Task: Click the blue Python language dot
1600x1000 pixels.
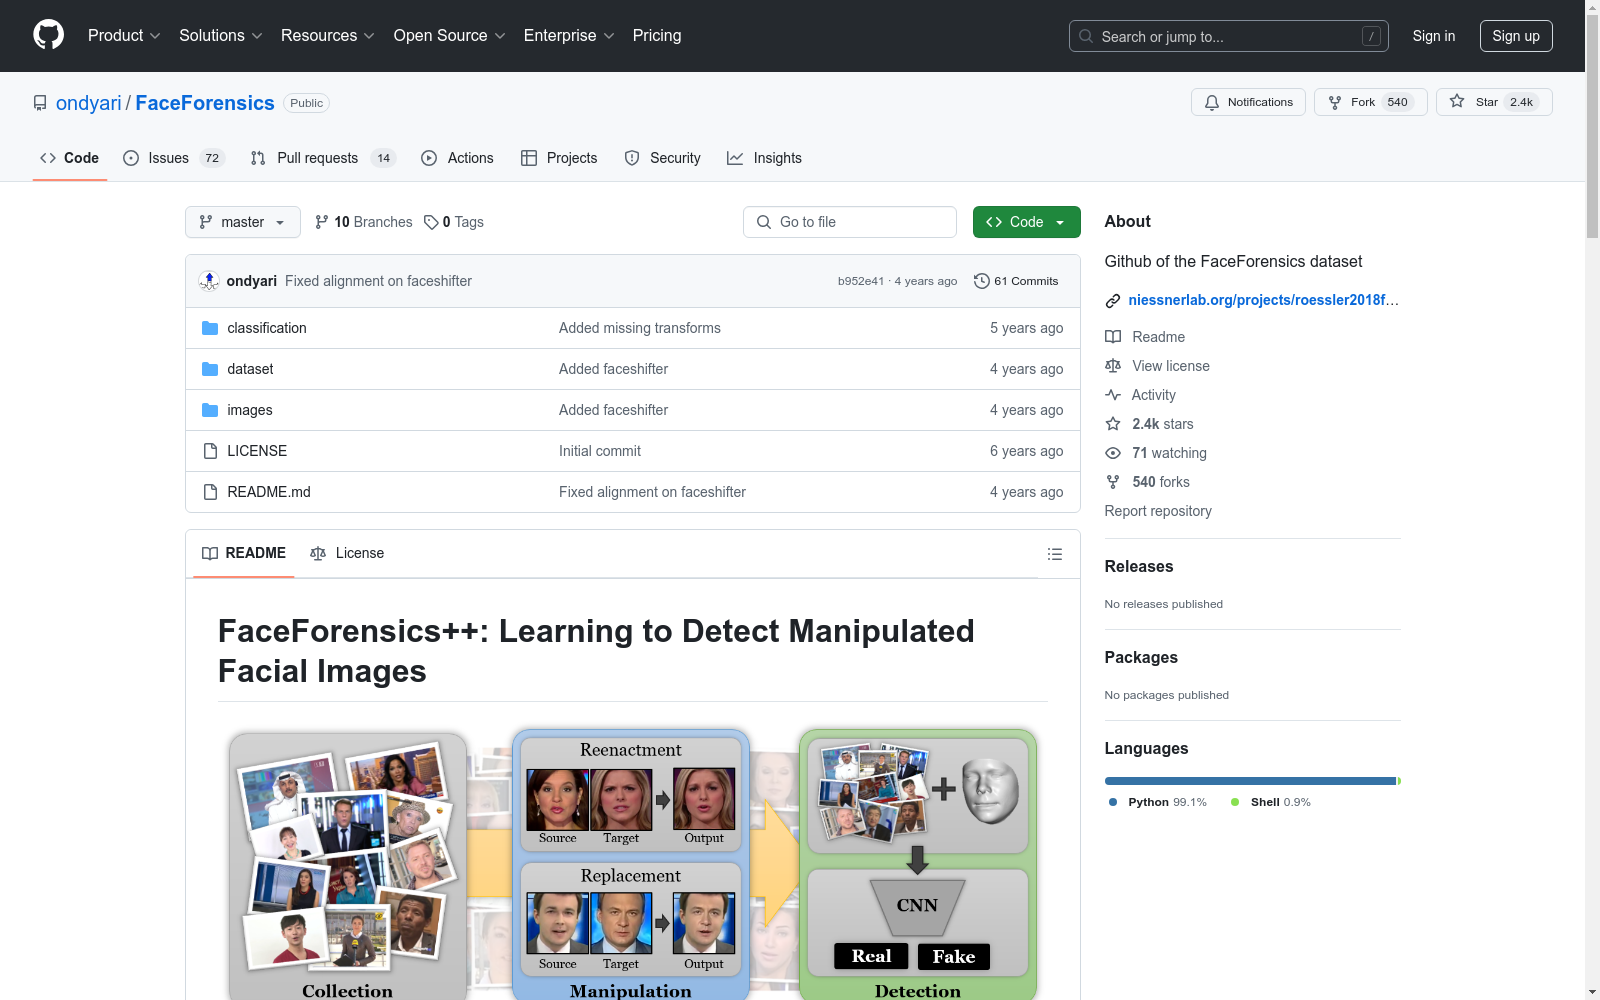Action: coord(1113,802)
